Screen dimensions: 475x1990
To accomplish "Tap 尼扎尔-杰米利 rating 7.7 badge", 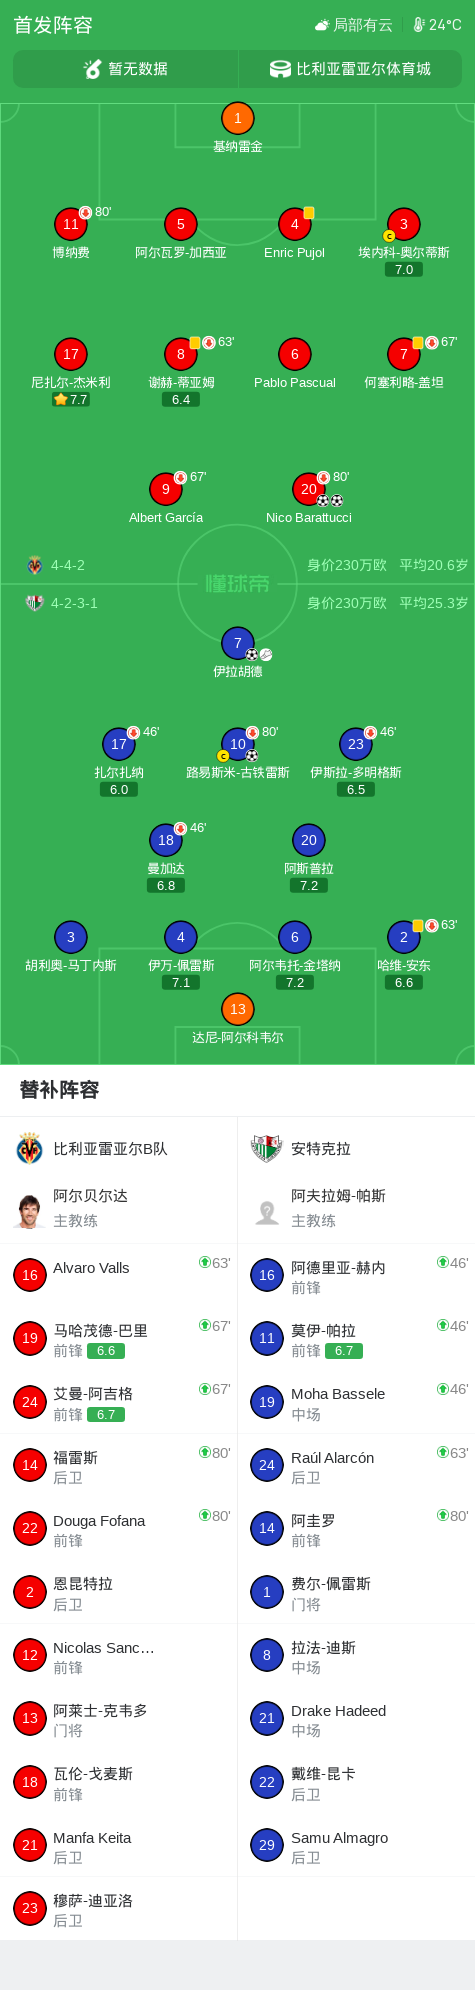I will [x=71, y=399].
